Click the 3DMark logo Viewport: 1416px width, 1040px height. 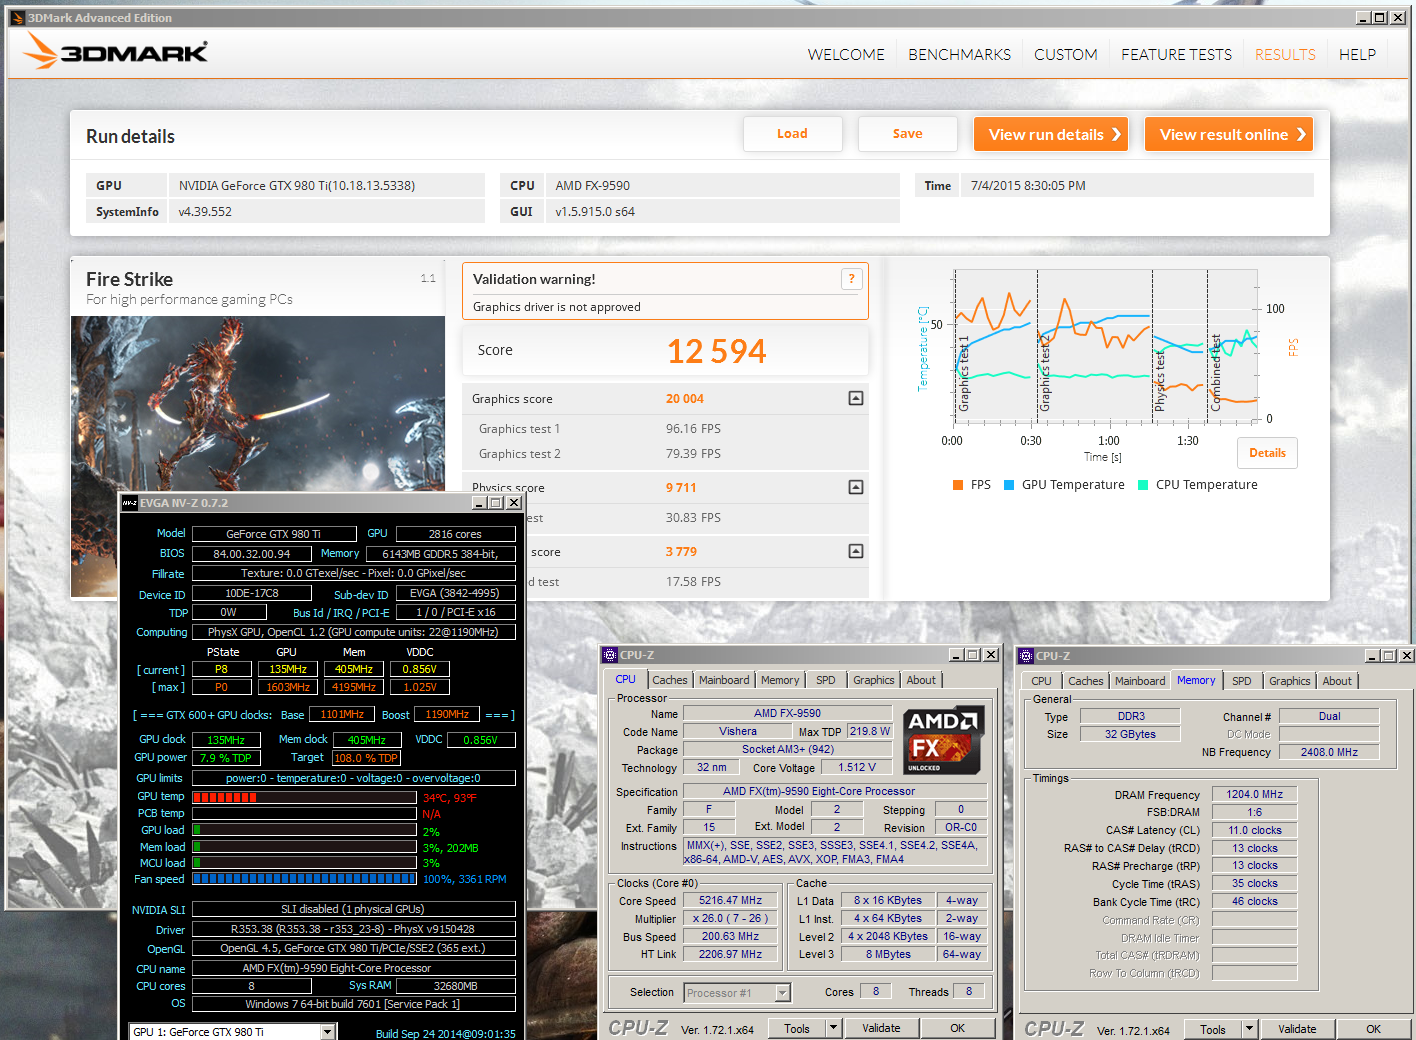(116, 51)
